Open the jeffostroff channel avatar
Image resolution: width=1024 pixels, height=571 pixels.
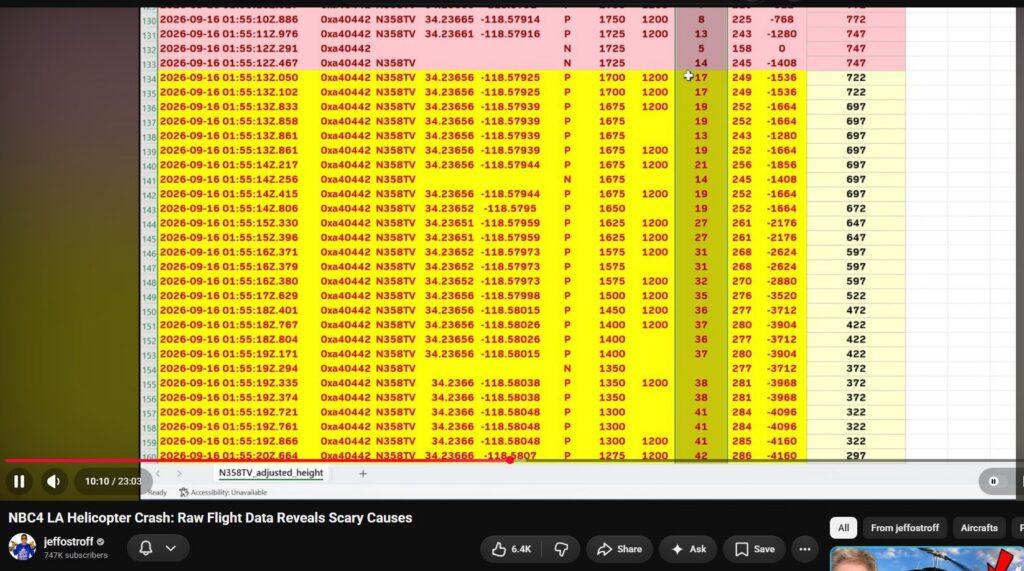pyautogui.click(x=22, y=547)
